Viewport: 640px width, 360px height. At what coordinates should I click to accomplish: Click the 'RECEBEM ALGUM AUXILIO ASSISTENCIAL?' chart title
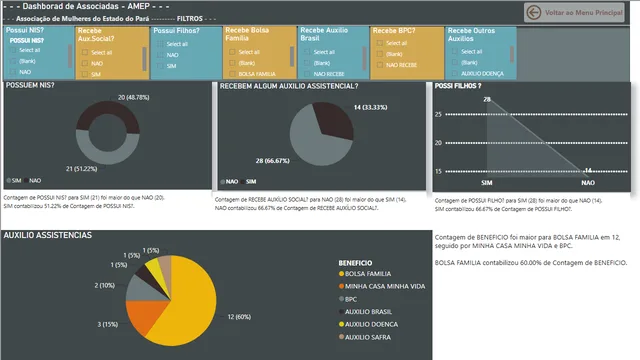pyautogui.click(x=289, y=86)
